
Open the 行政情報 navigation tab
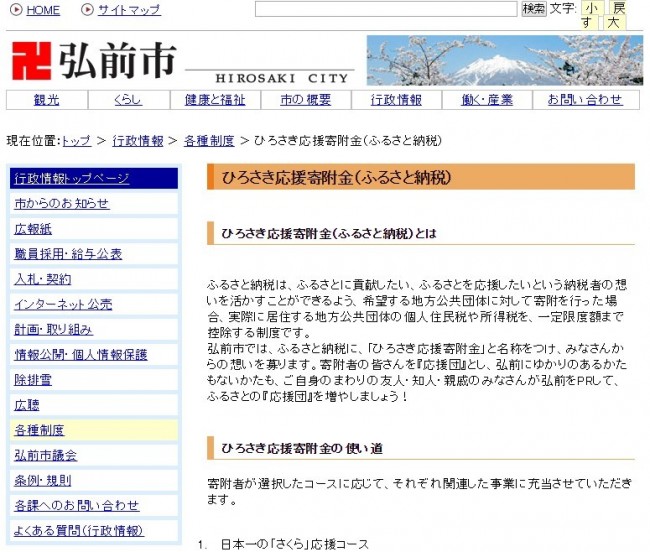coord(396,100)
